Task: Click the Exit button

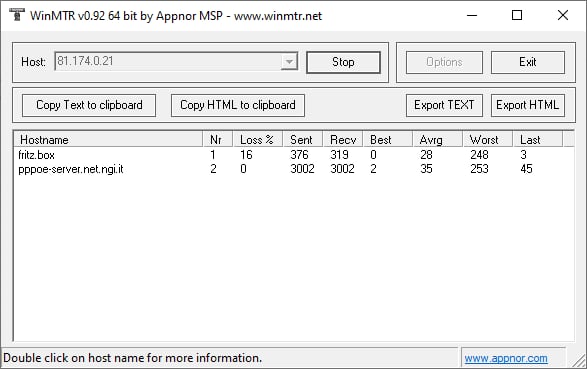Action: tap(527, 62)
